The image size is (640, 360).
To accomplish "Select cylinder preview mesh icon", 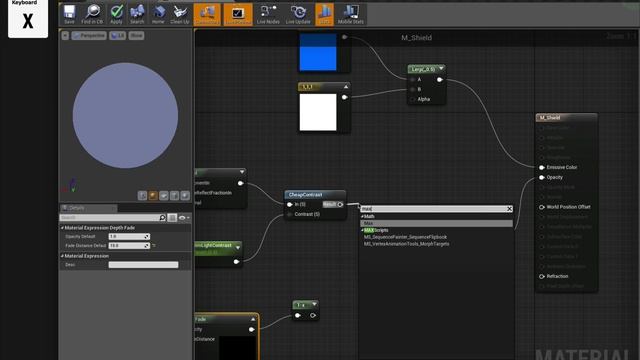I will [x=142, y=196].
